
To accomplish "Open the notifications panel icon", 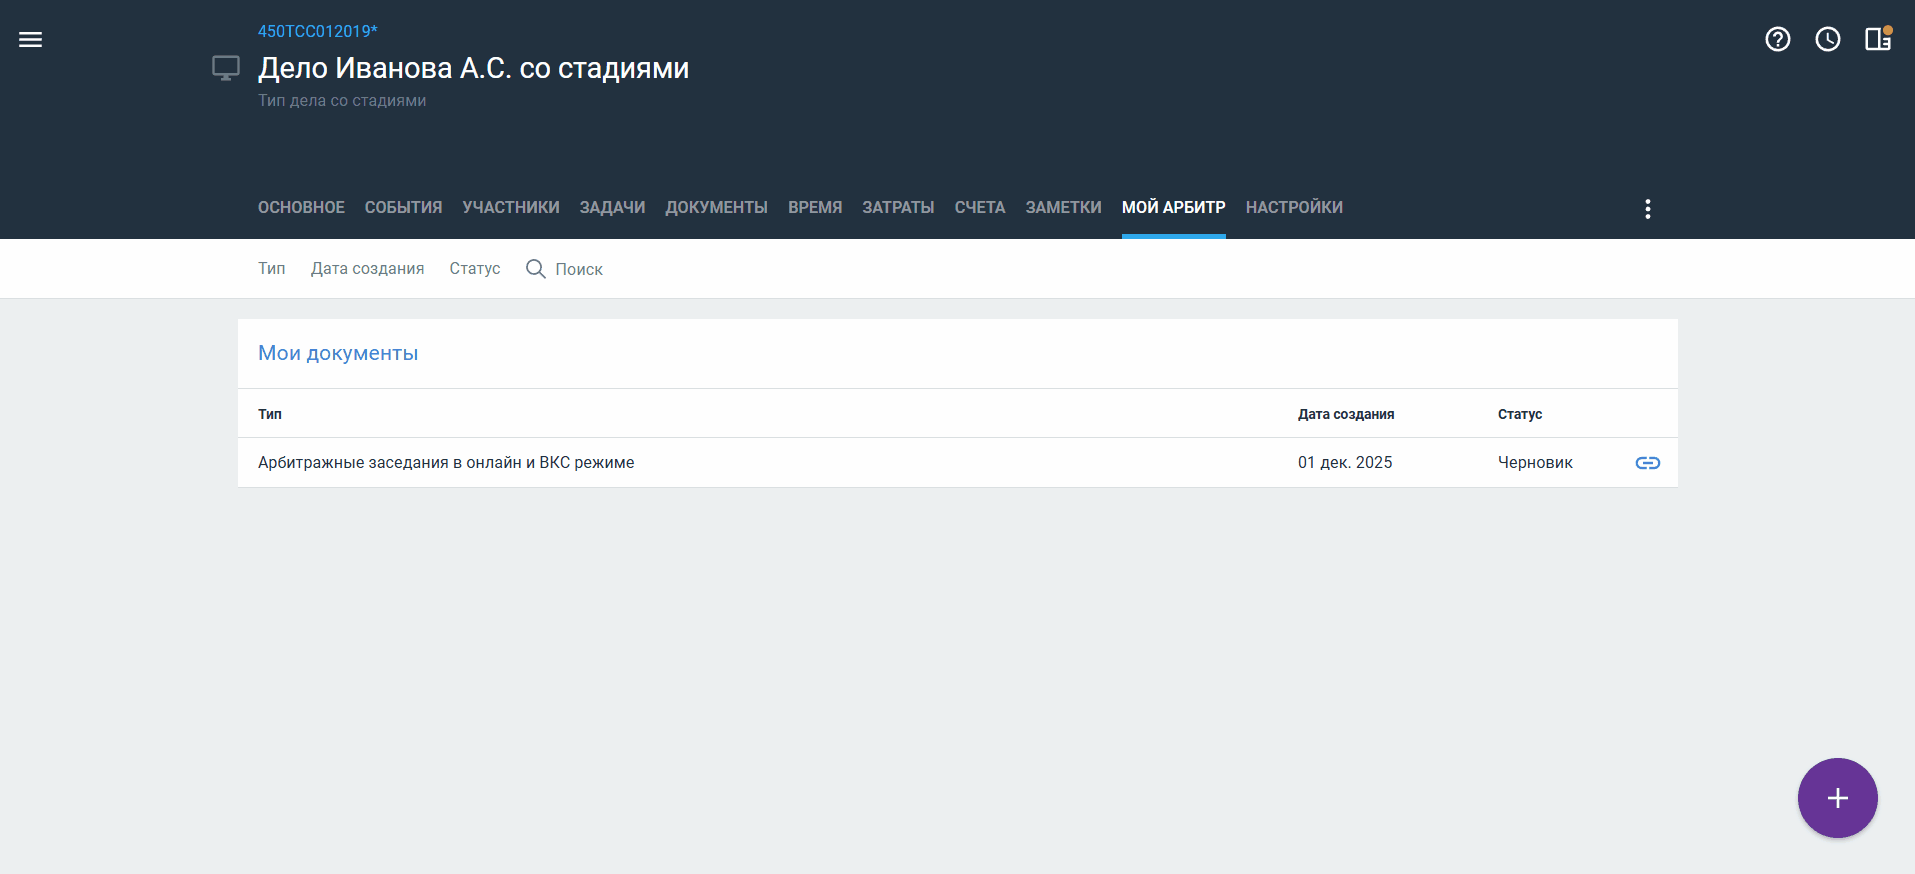I will pos(1877,39).
